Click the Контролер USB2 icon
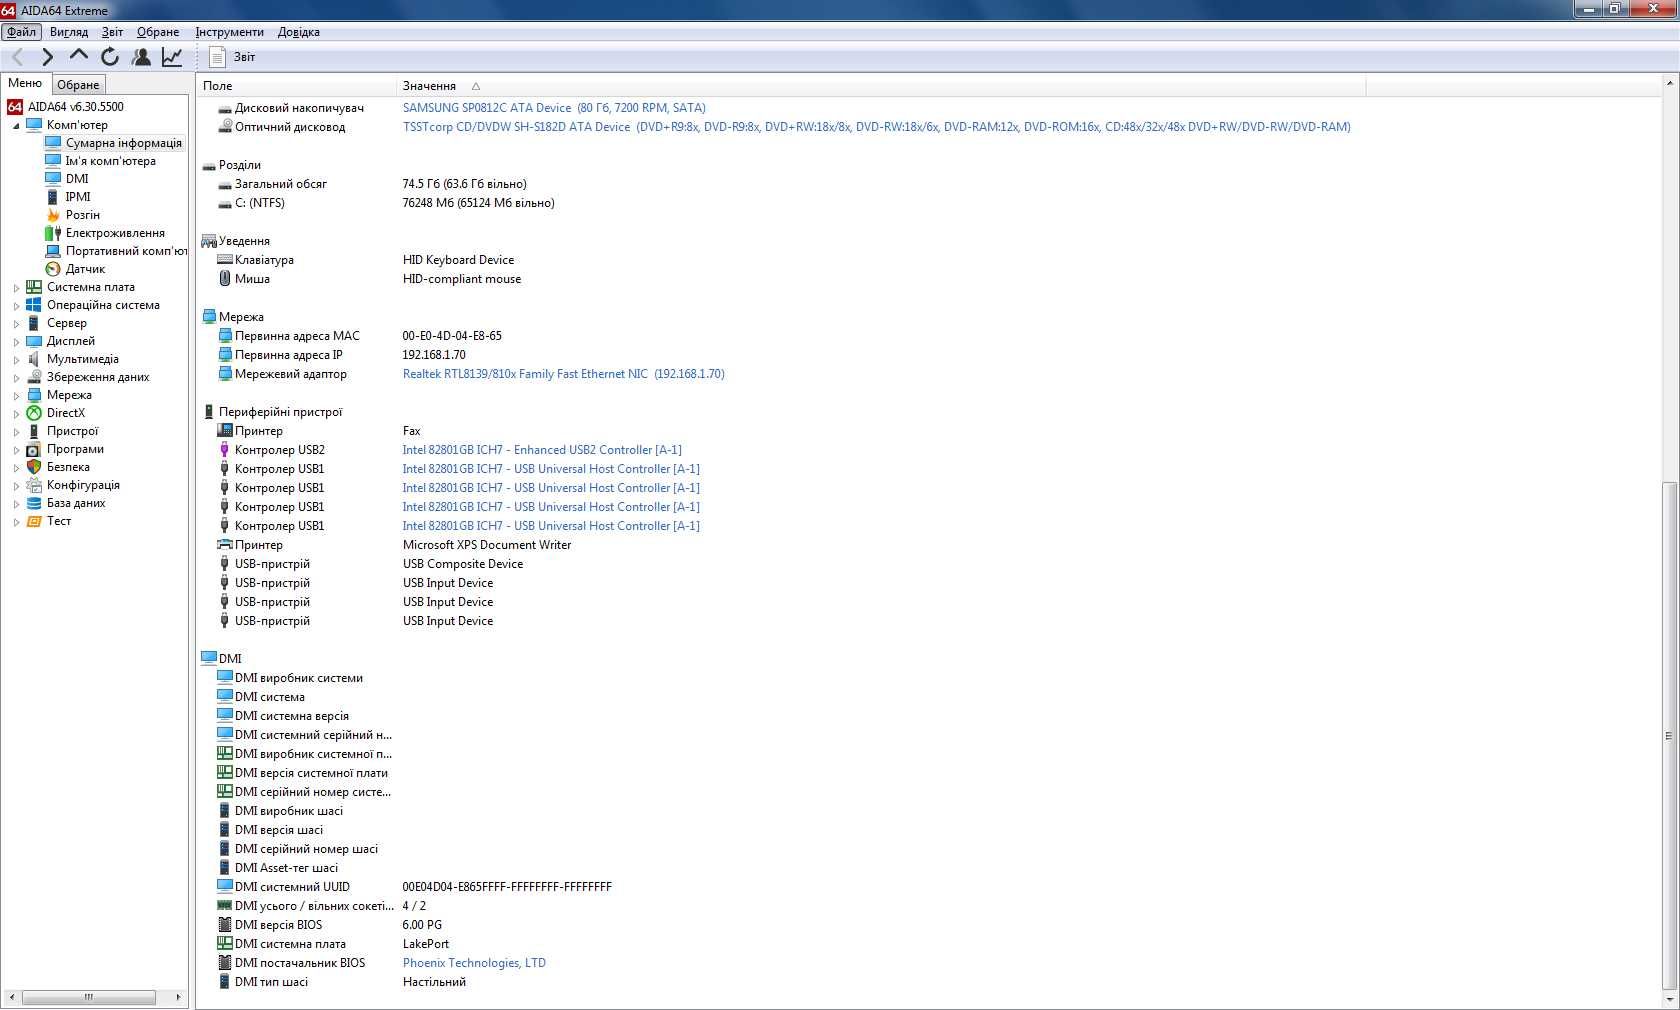 pos(225,450)
